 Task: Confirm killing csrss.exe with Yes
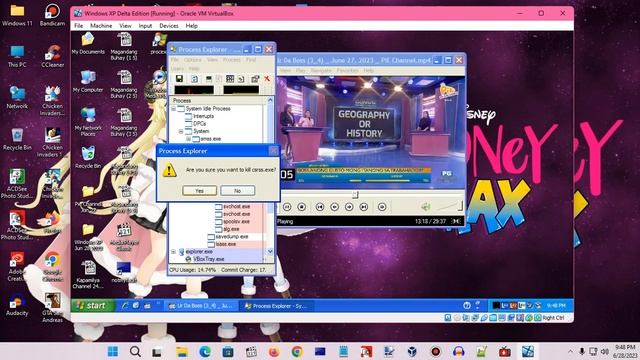point(199,191)
